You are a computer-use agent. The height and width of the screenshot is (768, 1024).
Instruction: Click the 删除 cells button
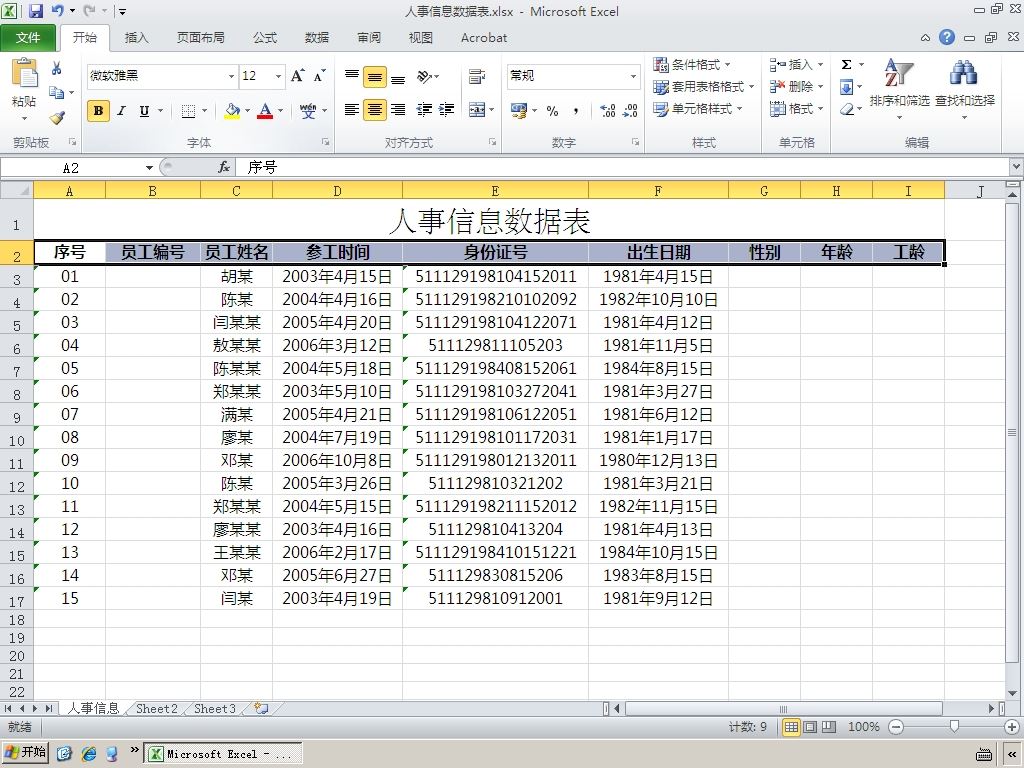pyautogui.click(x=795, y=86)
